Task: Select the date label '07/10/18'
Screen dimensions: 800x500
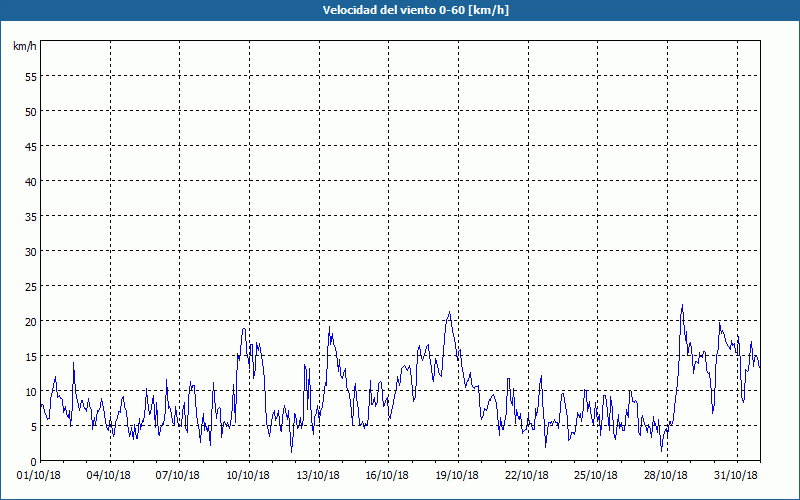Action: tap(178, 476)
